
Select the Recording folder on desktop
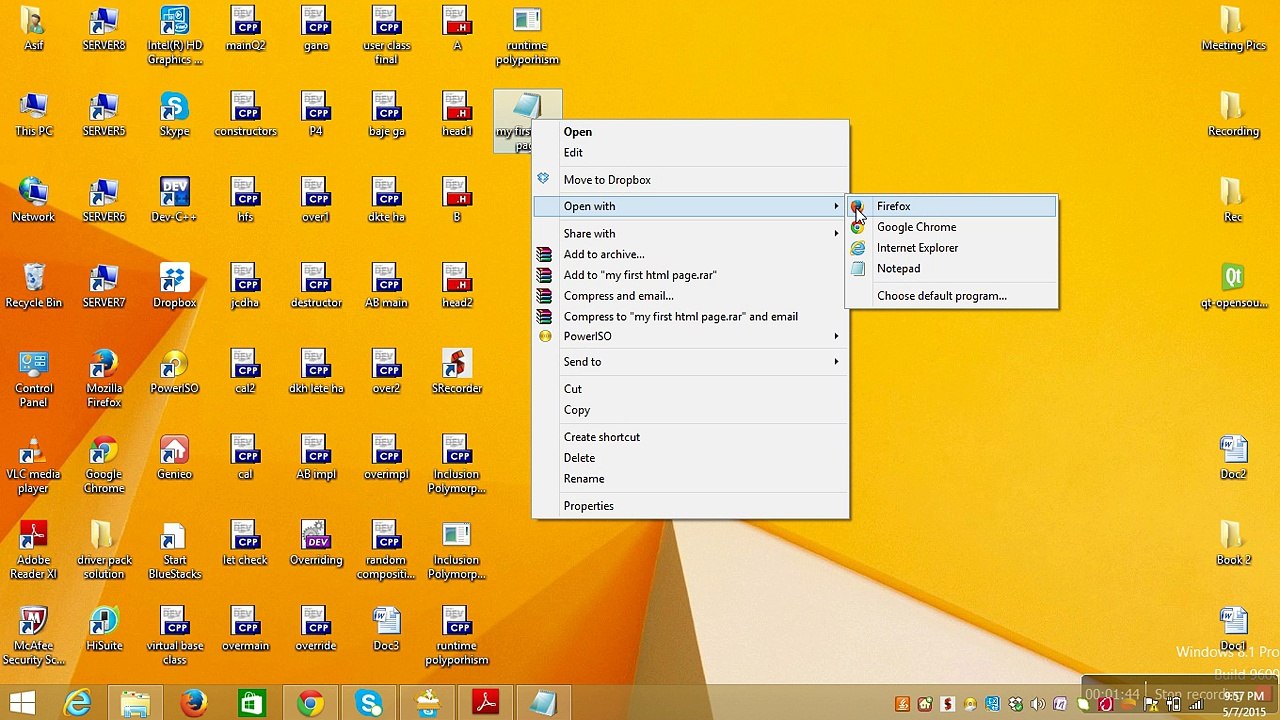pos(1233,114)
